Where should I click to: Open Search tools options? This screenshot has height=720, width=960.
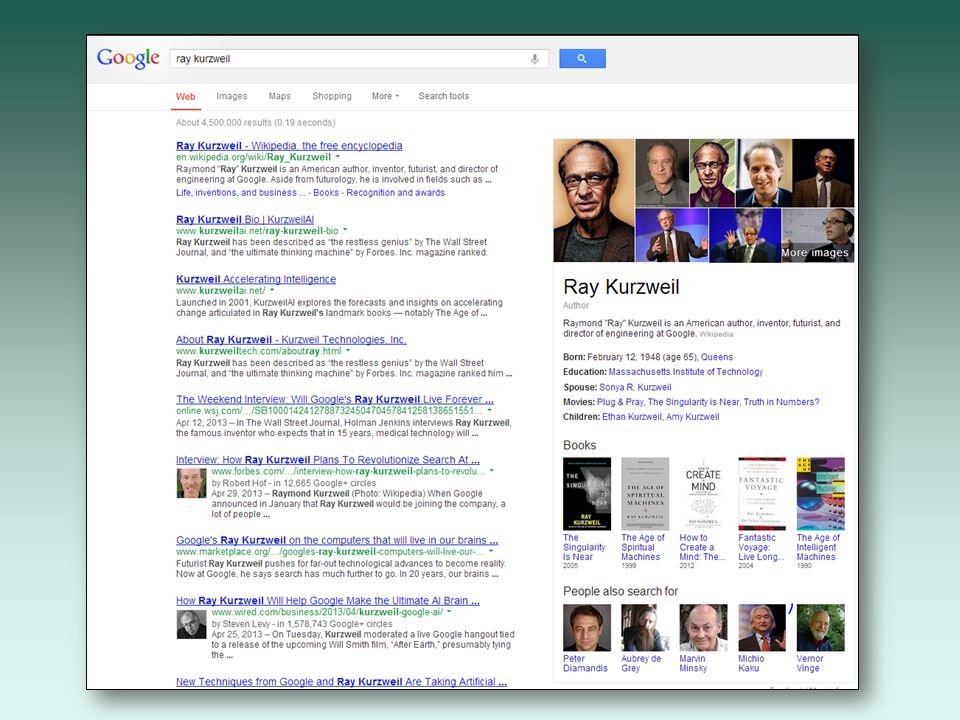[x=443, y=96]
